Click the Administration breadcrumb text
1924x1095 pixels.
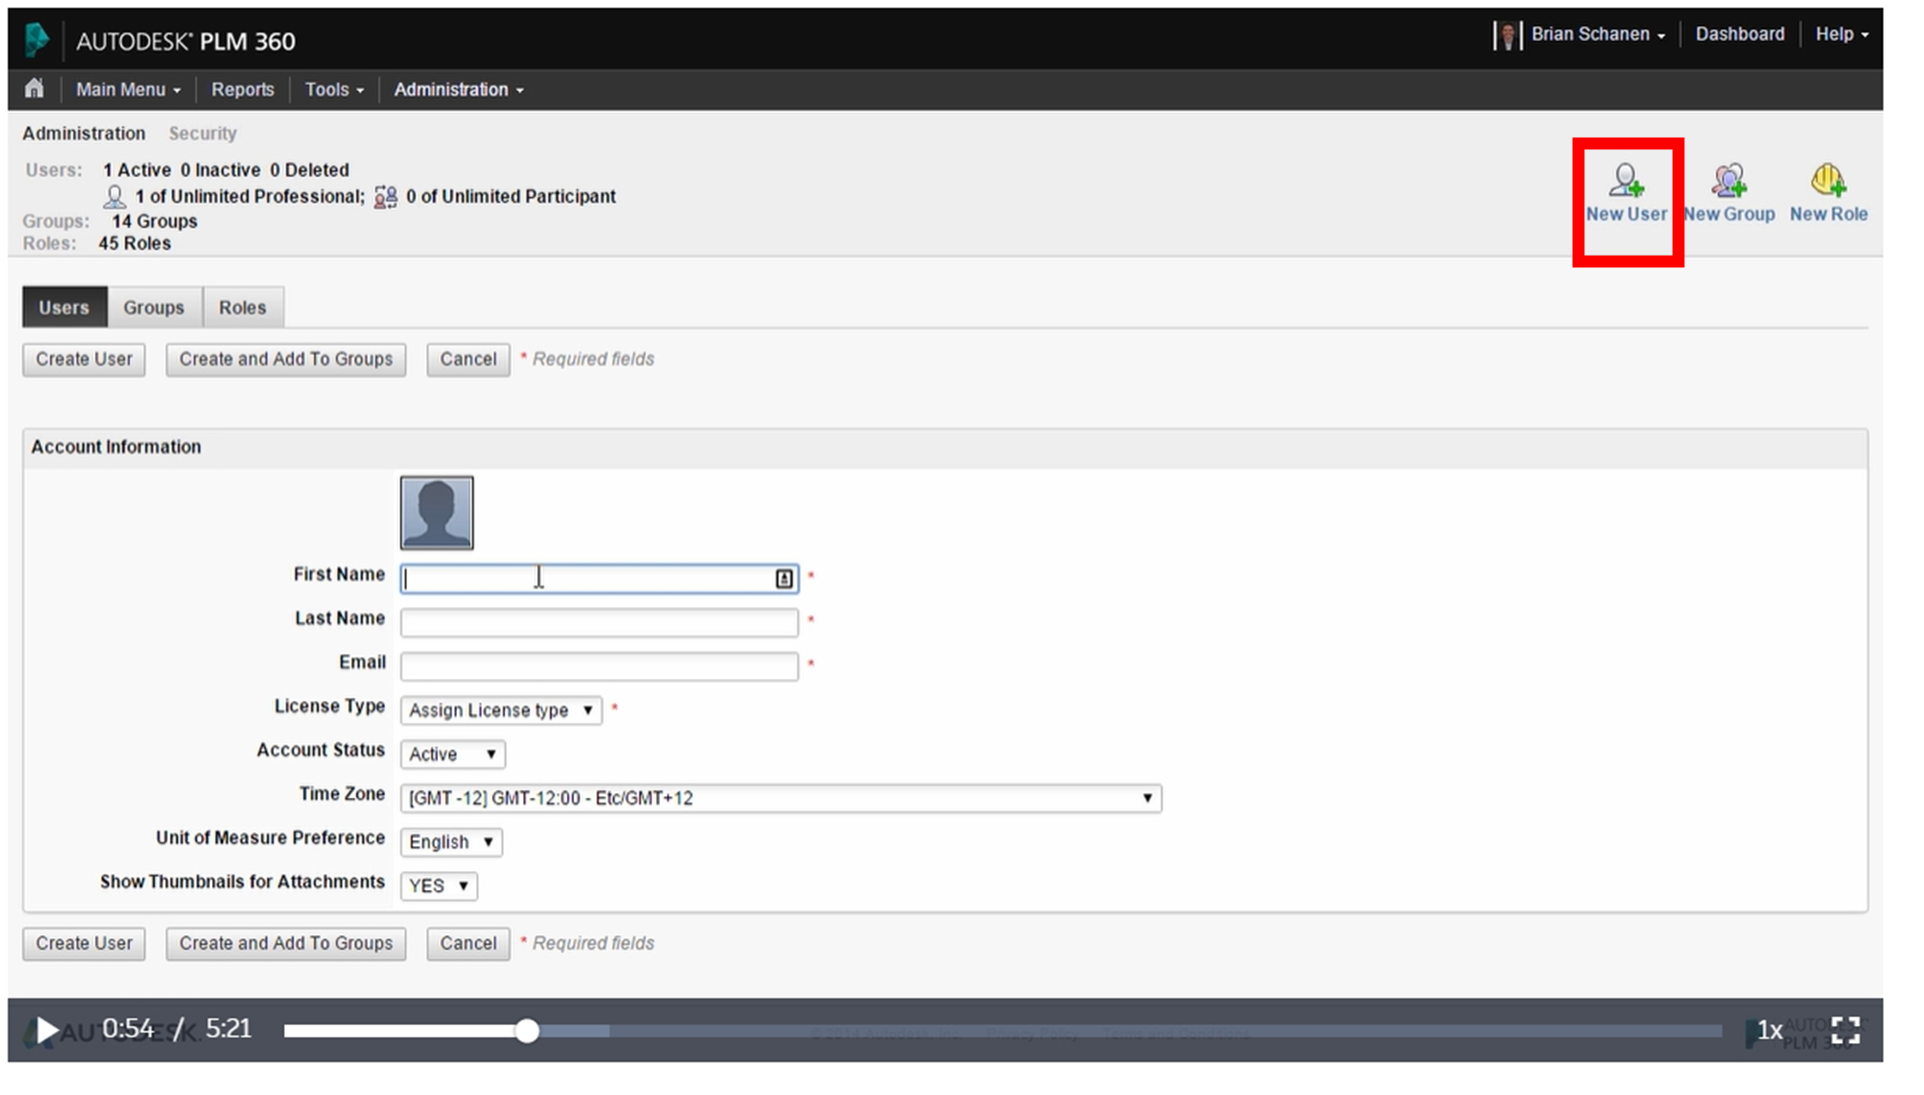coord(84,133)
